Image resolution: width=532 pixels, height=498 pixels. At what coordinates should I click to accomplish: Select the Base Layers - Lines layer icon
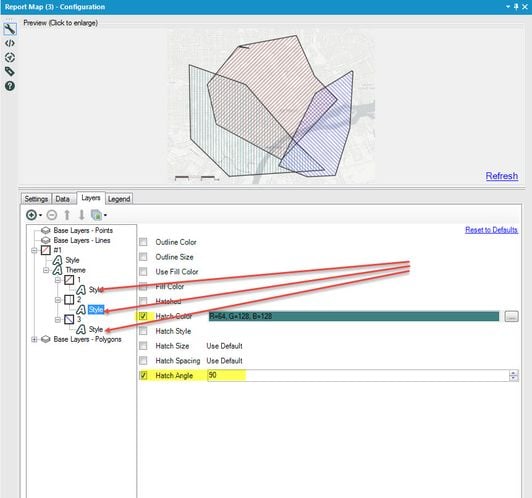(45, 240)
